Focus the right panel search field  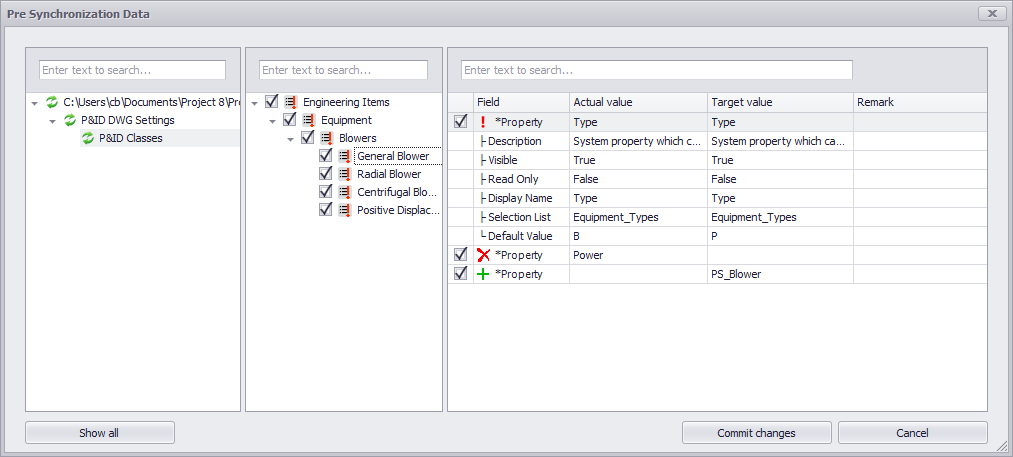(656, 70)
